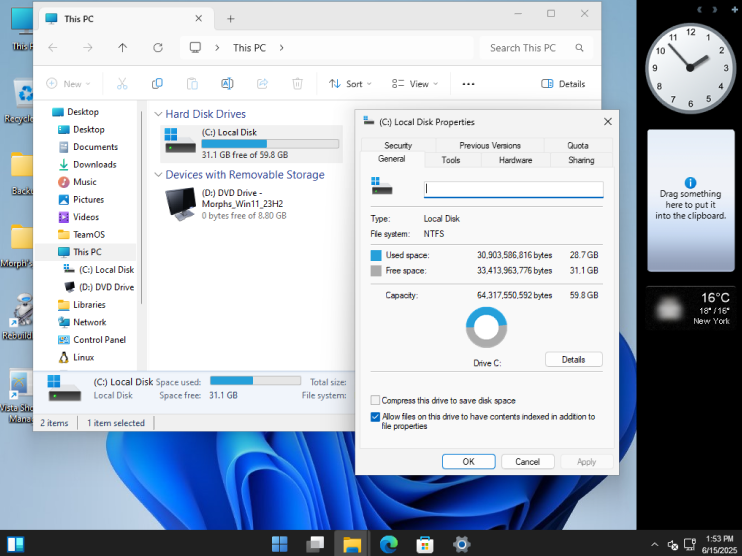Screen dimensions: 742x556
Task: Open the See more ellipsis menu
Action: pyautogui.click(x=468, y=84)
